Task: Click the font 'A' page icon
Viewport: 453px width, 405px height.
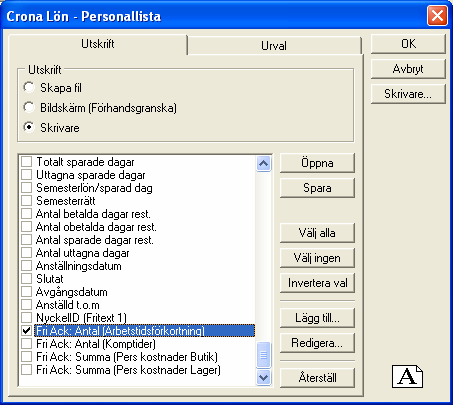Action: click(x=407, y=376)
